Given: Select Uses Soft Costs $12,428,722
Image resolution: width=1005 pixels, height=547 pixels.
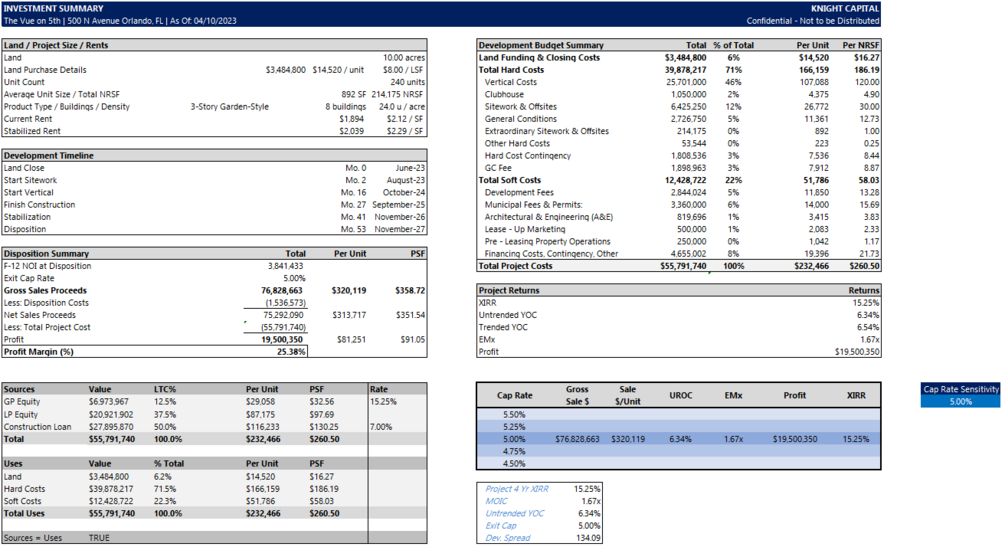Looking at the screenshot, I should pyautogui.click(x=111, y=501).
